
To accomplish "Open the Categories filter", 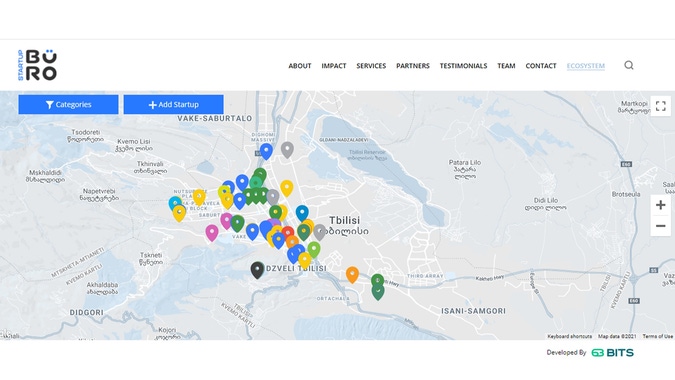I will [68, 105].
